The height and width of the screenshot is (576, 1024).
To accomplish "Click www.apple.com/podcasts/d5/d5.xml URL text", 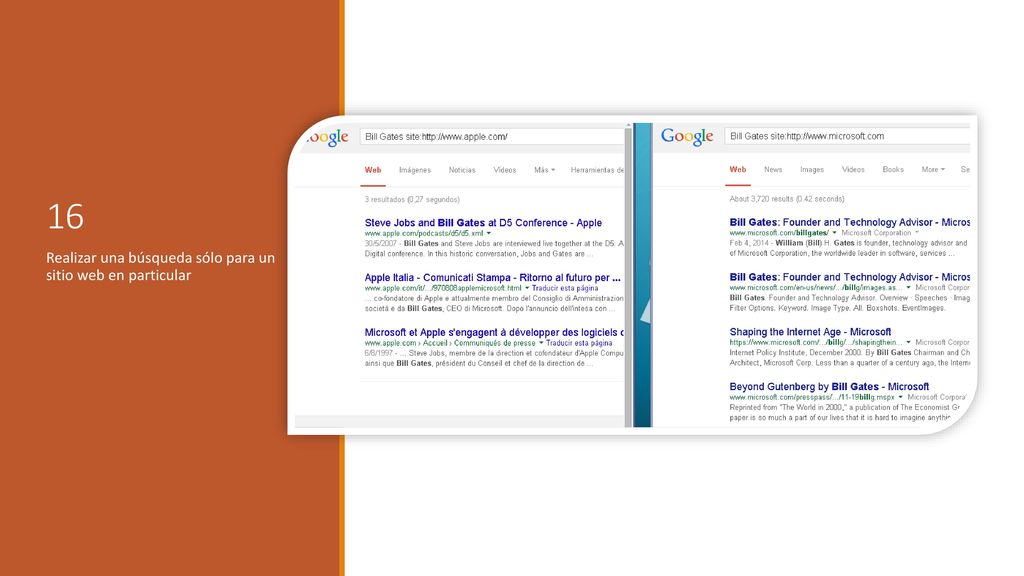I will pos(424,233).
